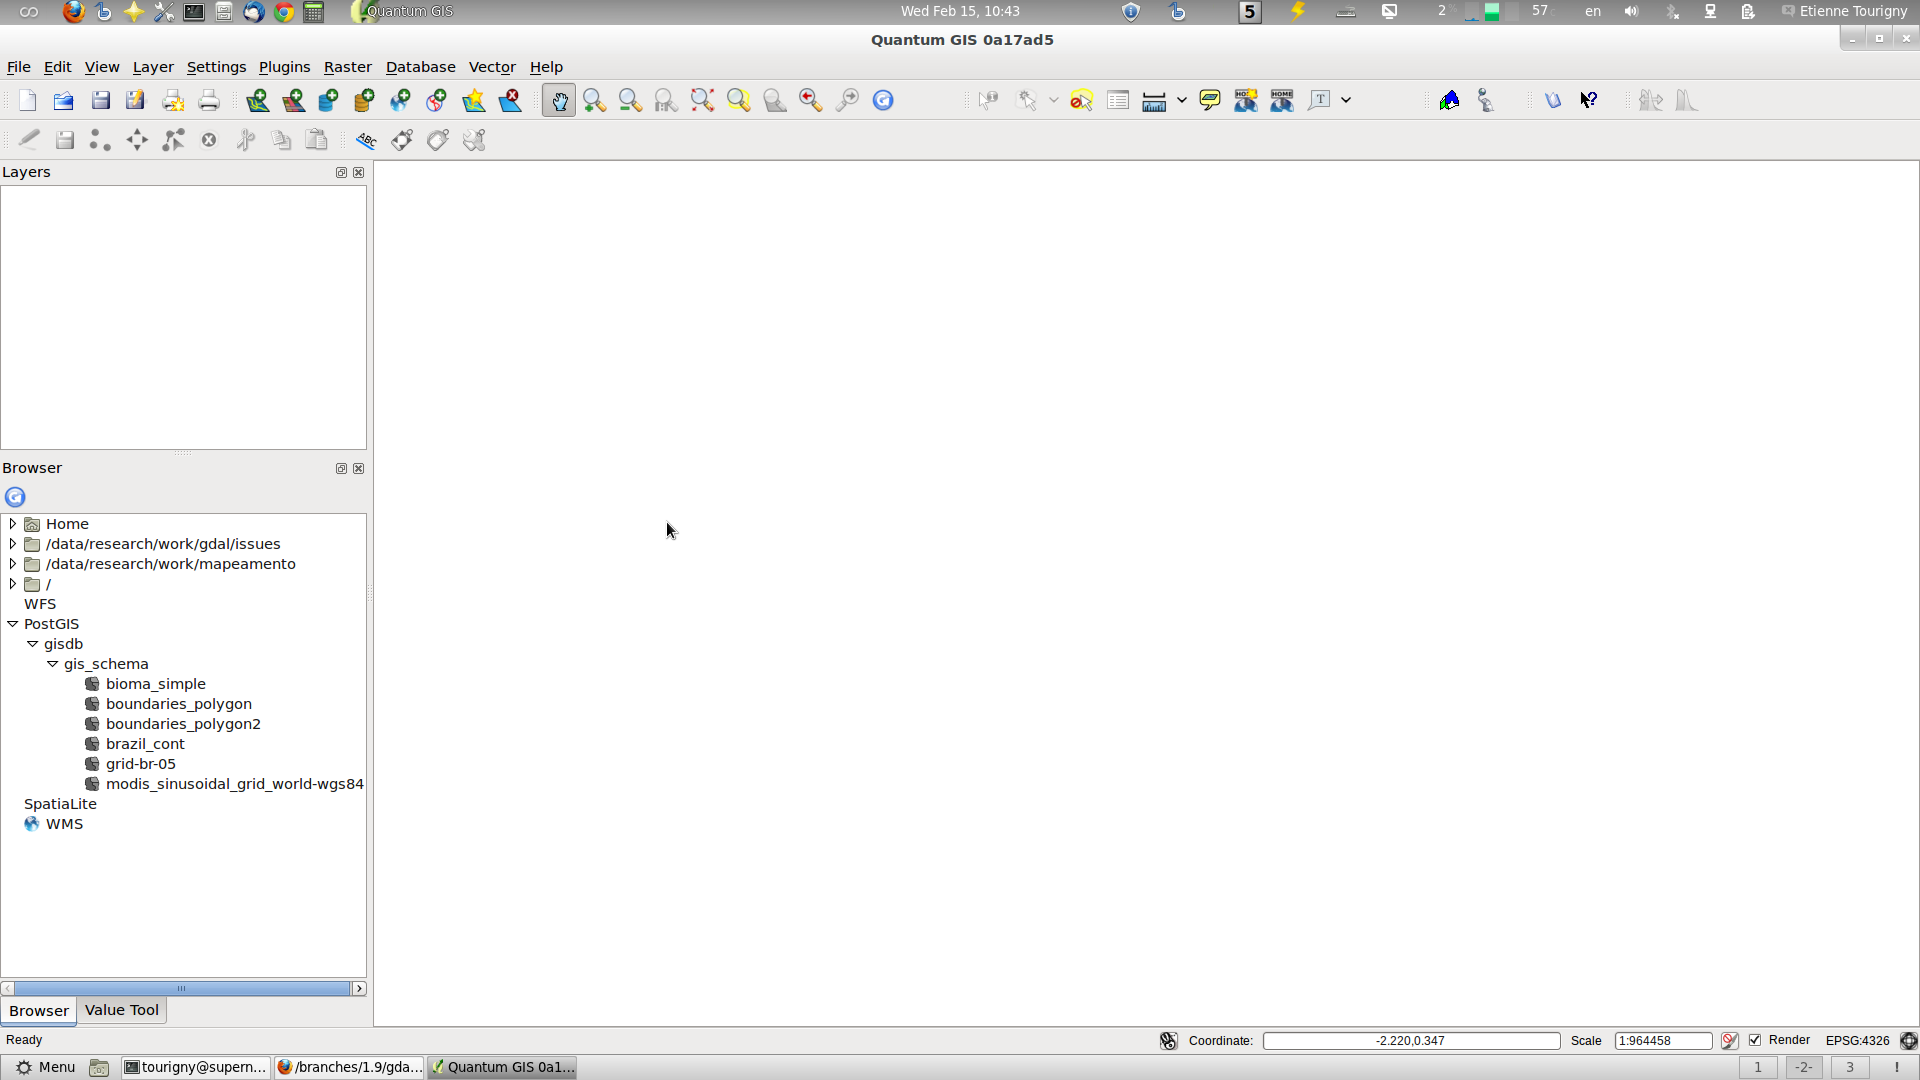This screenshot has width=1920, height=1080.
Task: Click Zoom Last icon with red arrow
Action: click(x=811, y=100)
